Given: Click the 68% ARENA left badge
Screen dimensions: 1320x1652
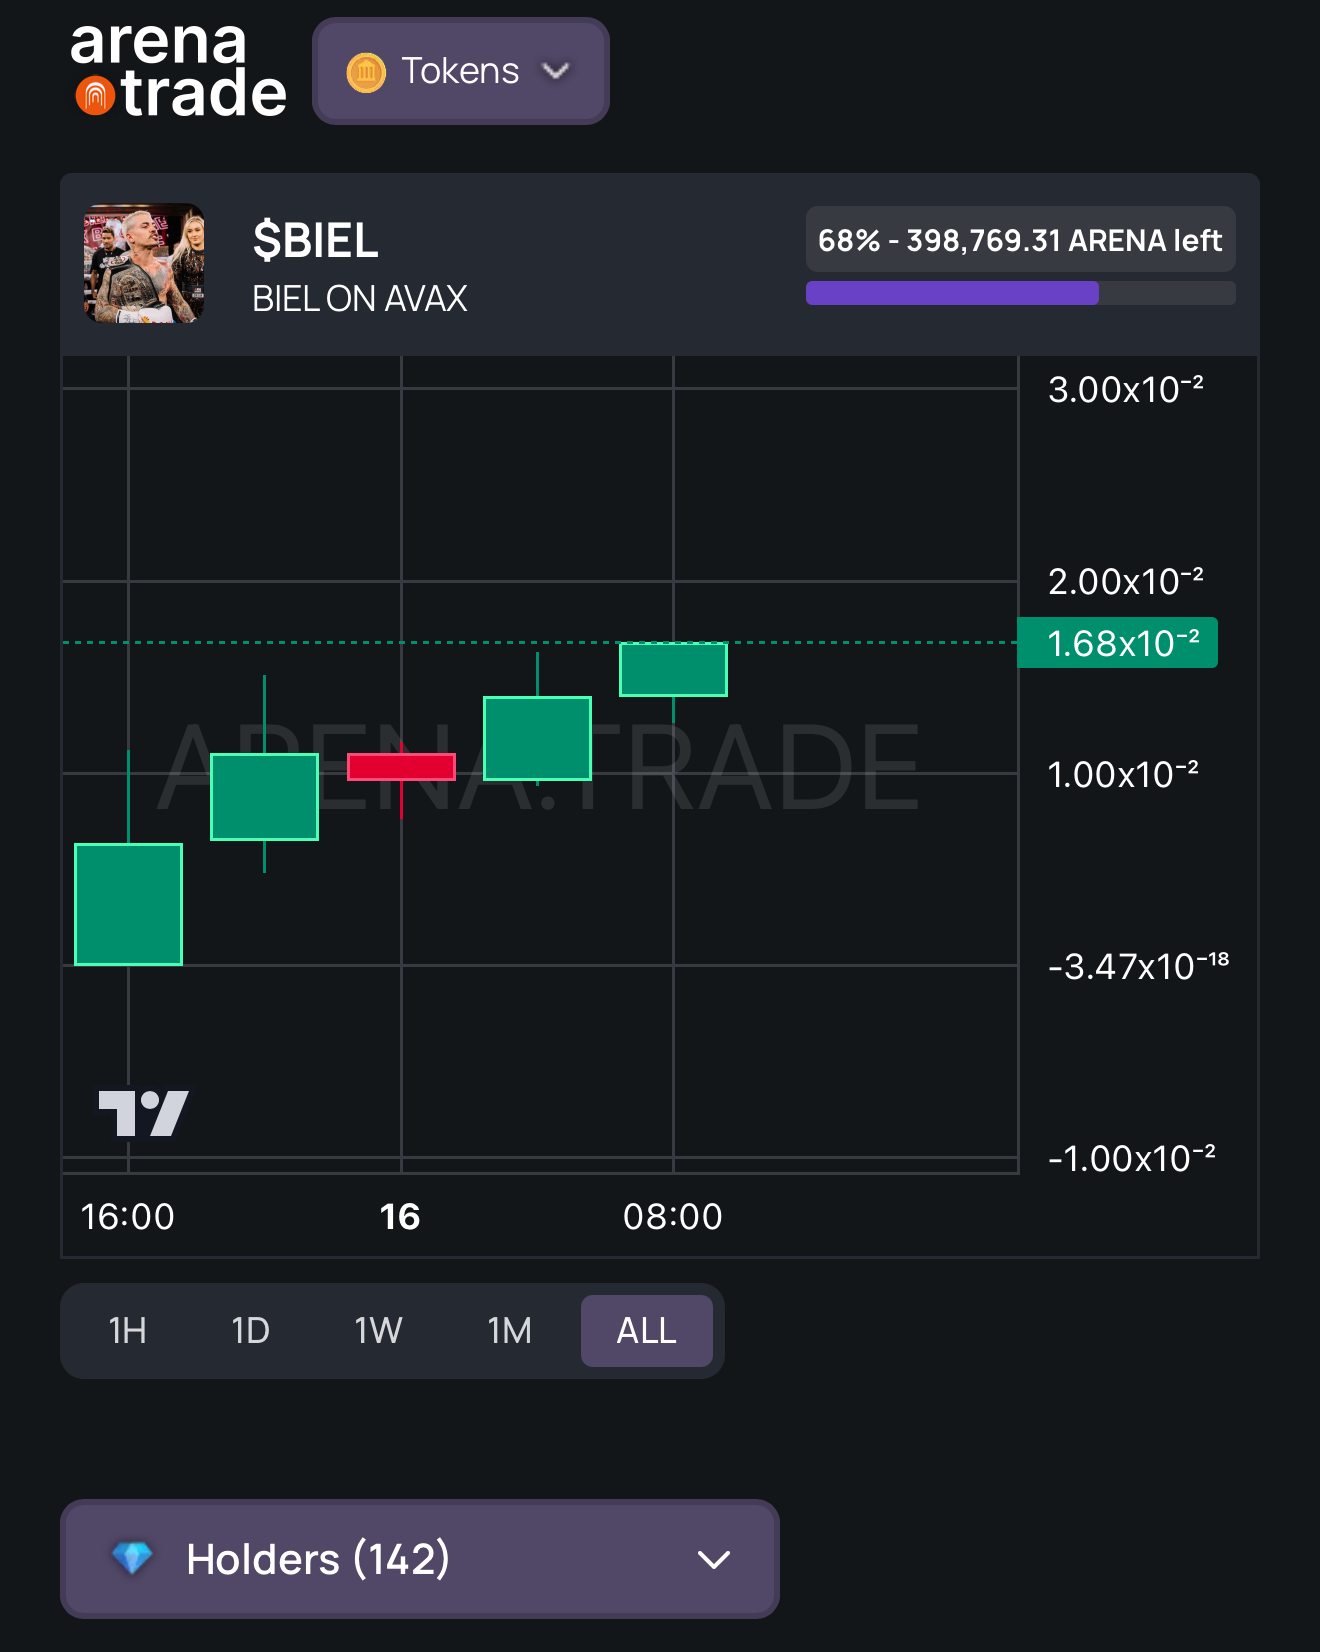Looking at the screenshot, I should [1020, 240].
